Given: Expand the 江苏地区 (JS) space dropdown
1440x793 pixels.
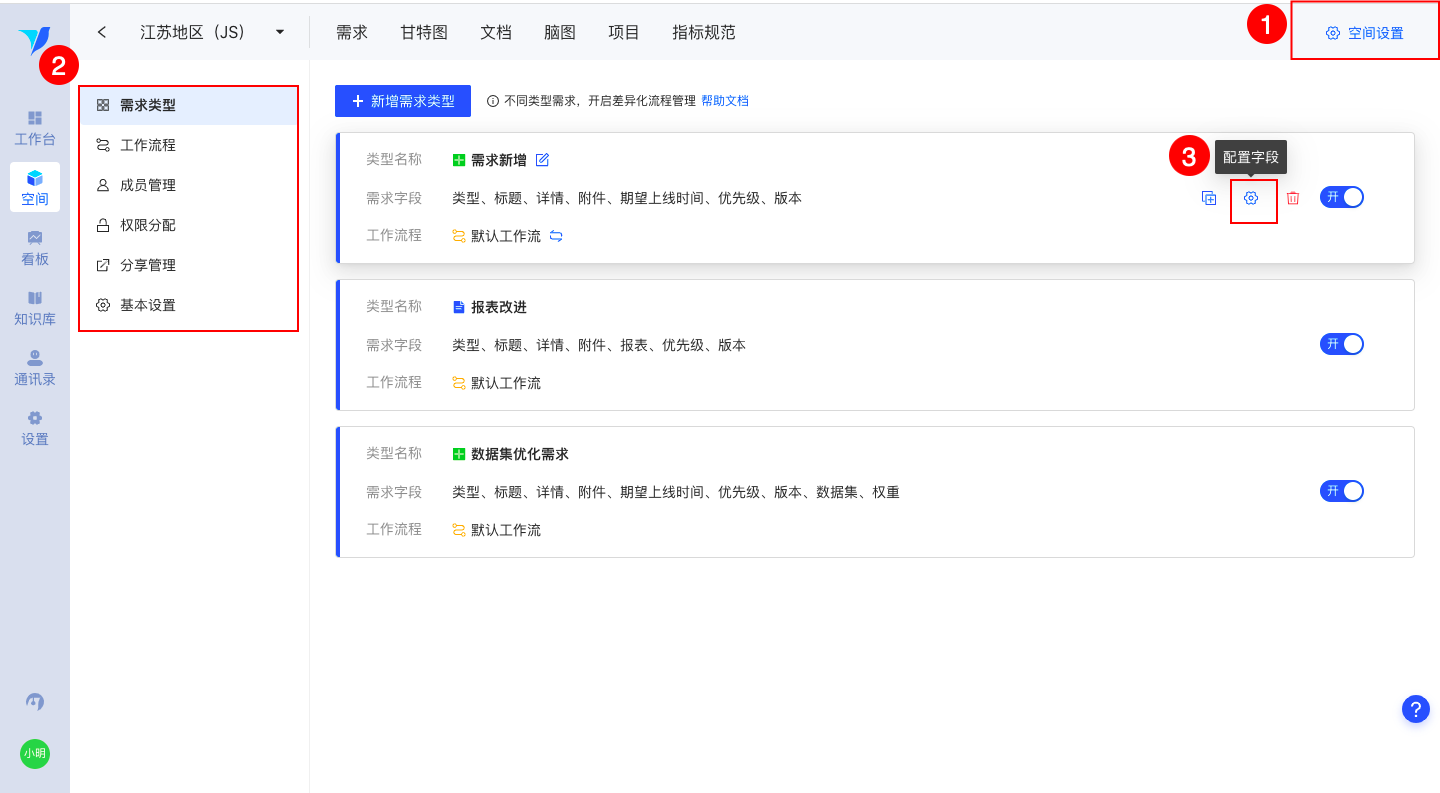Looking at the screenshot, I should [x=280, y=32].
